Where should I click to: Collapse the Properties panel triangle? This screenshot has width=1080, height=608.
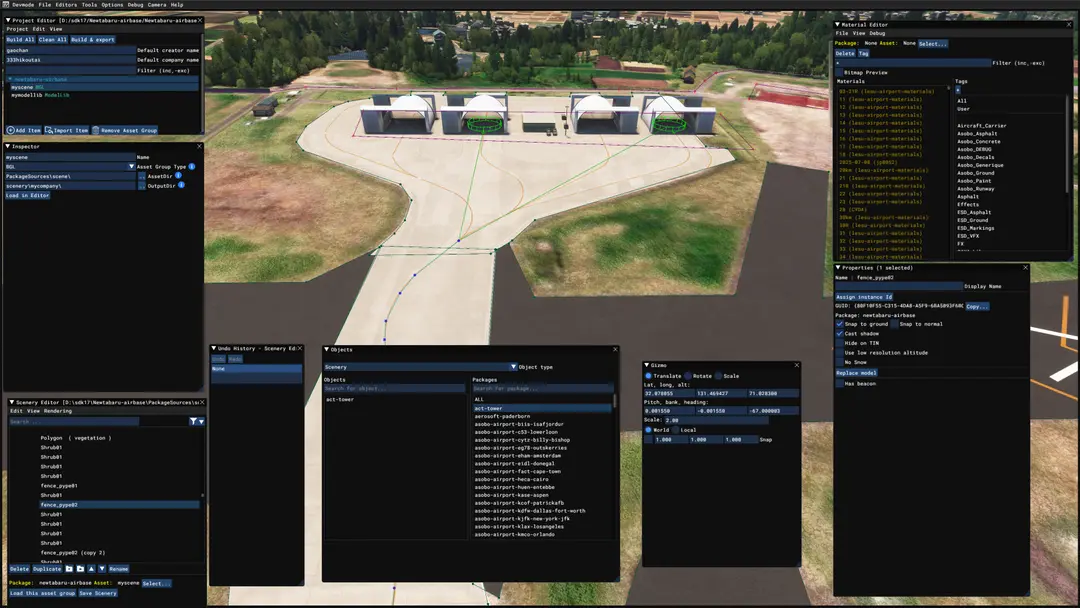838,268
